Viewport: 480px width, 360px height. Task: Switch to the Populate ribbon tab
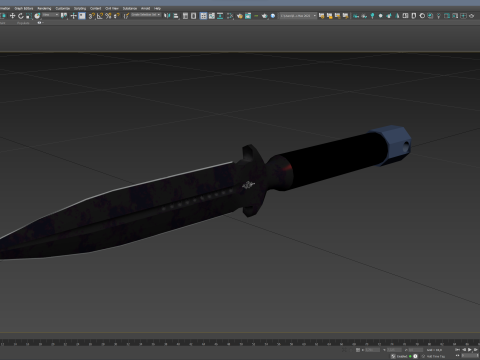[x=23, y=23]
